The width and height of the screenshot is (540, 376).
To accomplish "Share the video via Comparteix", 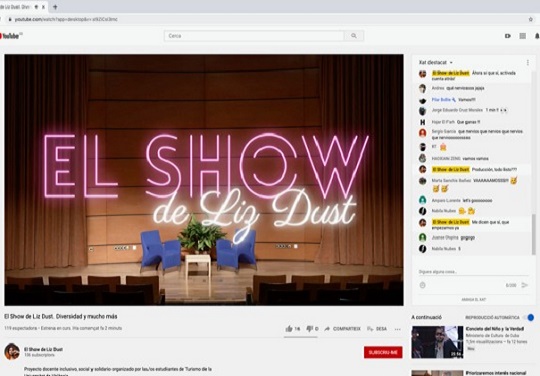I will 342,329.
